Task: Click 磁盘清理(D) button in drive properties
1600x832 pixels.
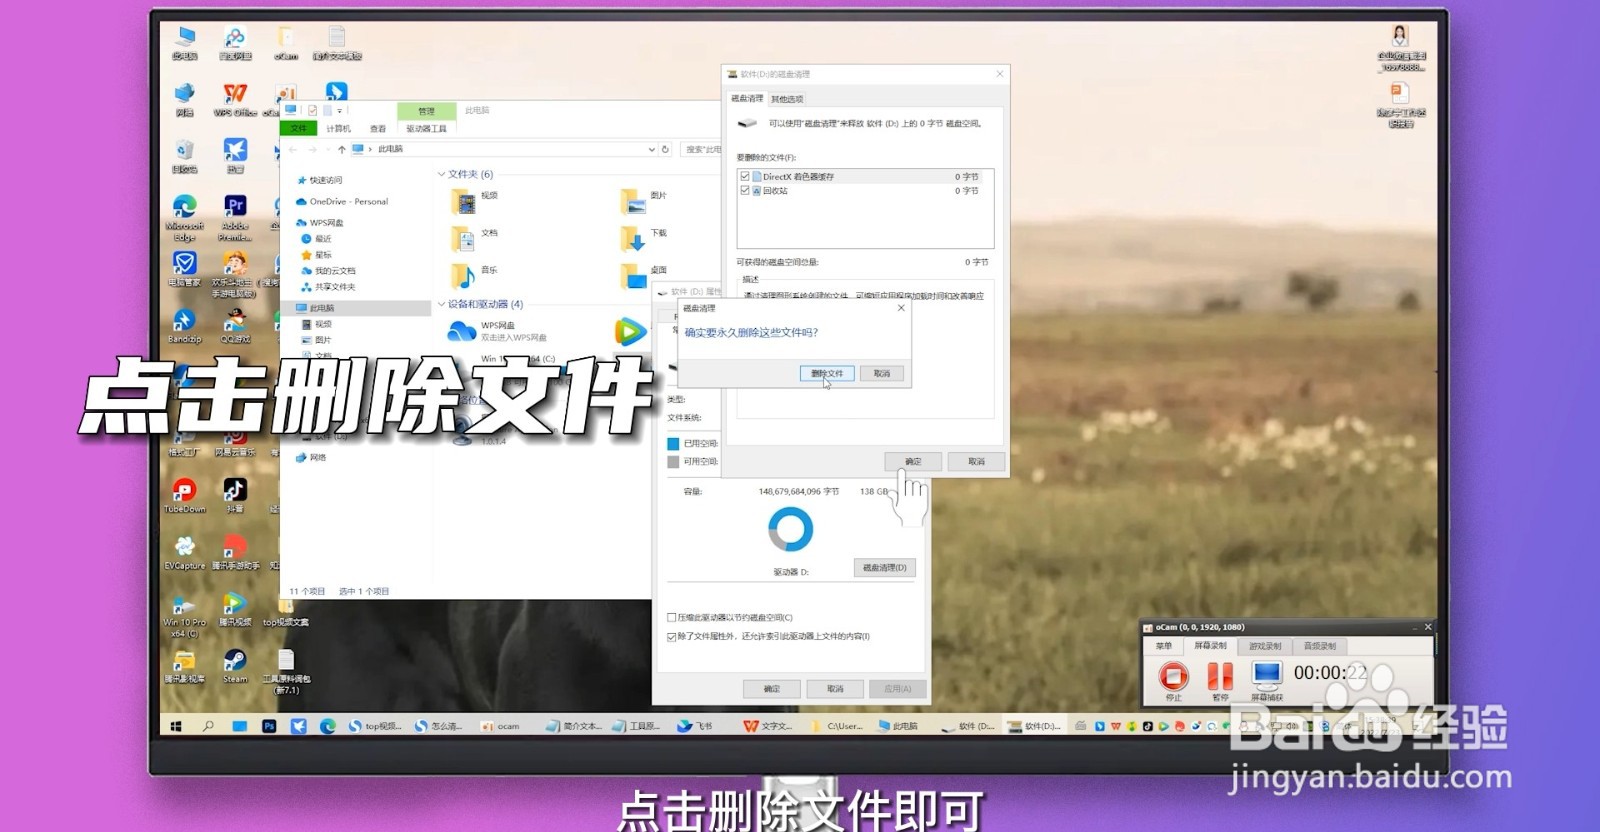Action: (x=884, y=567)
